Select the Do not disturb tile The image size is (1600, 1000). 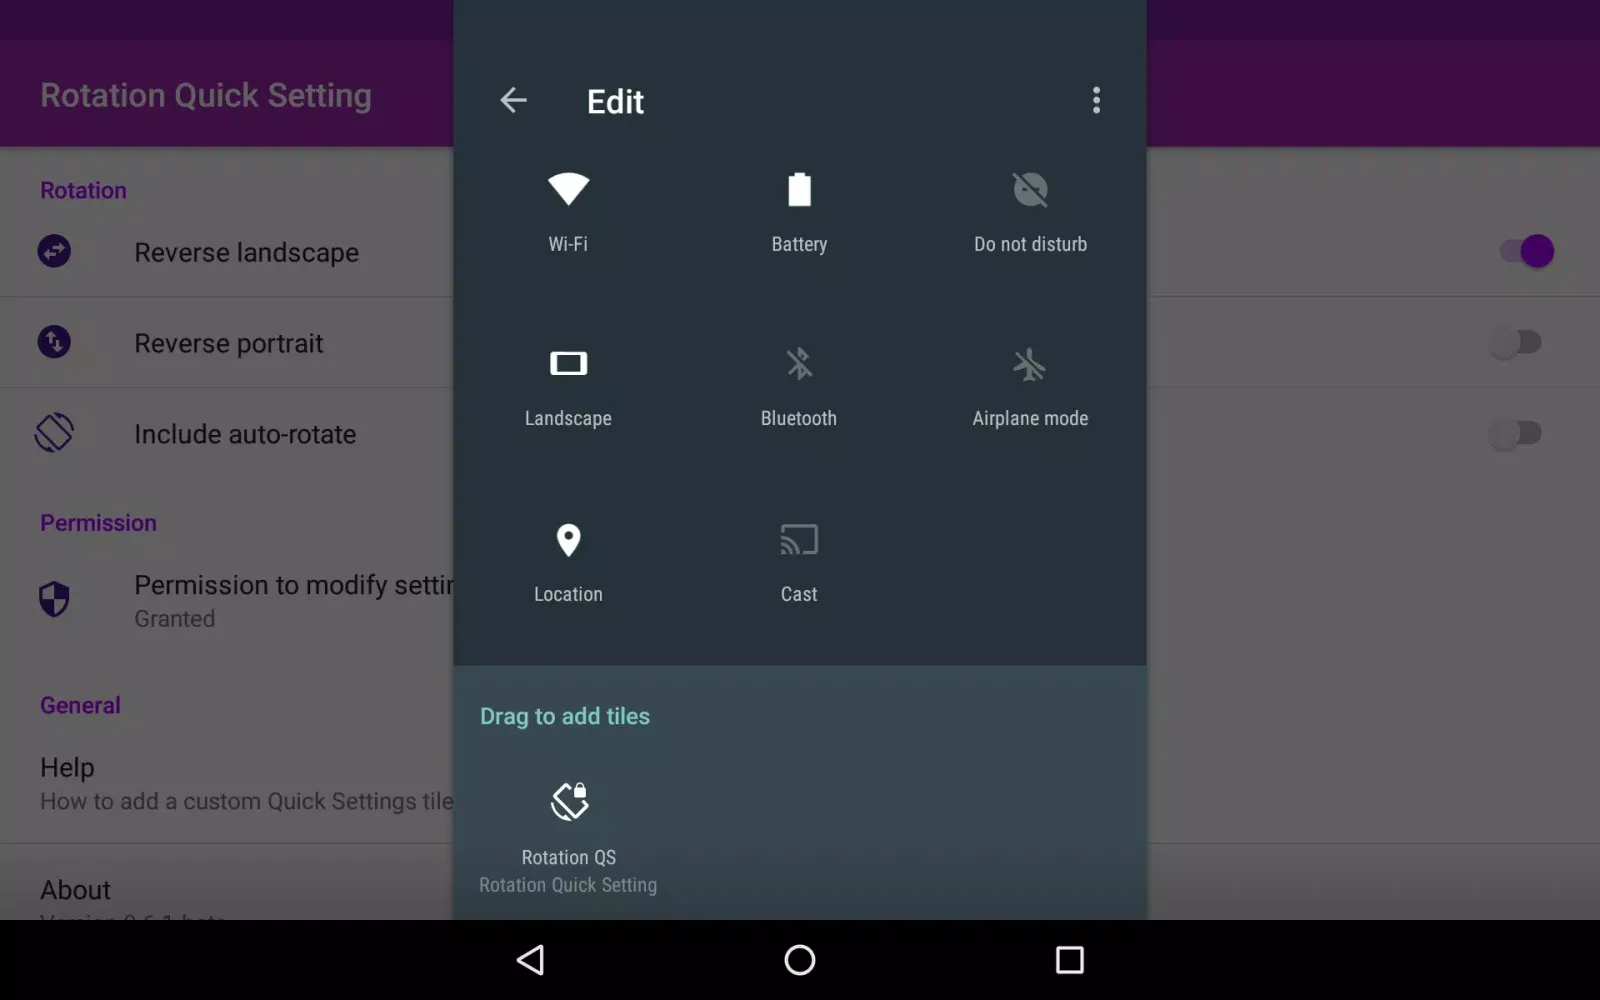pyautogui.click(x=1030, y=212)
